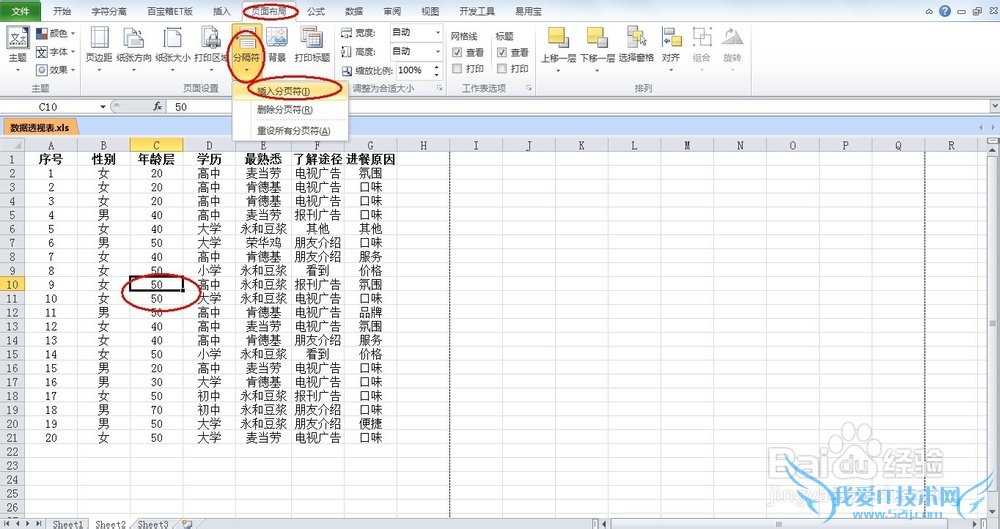Click the insert new worksheet icon
The width and height of the screenshot is (1000, 529).
[x=187, y=524]
